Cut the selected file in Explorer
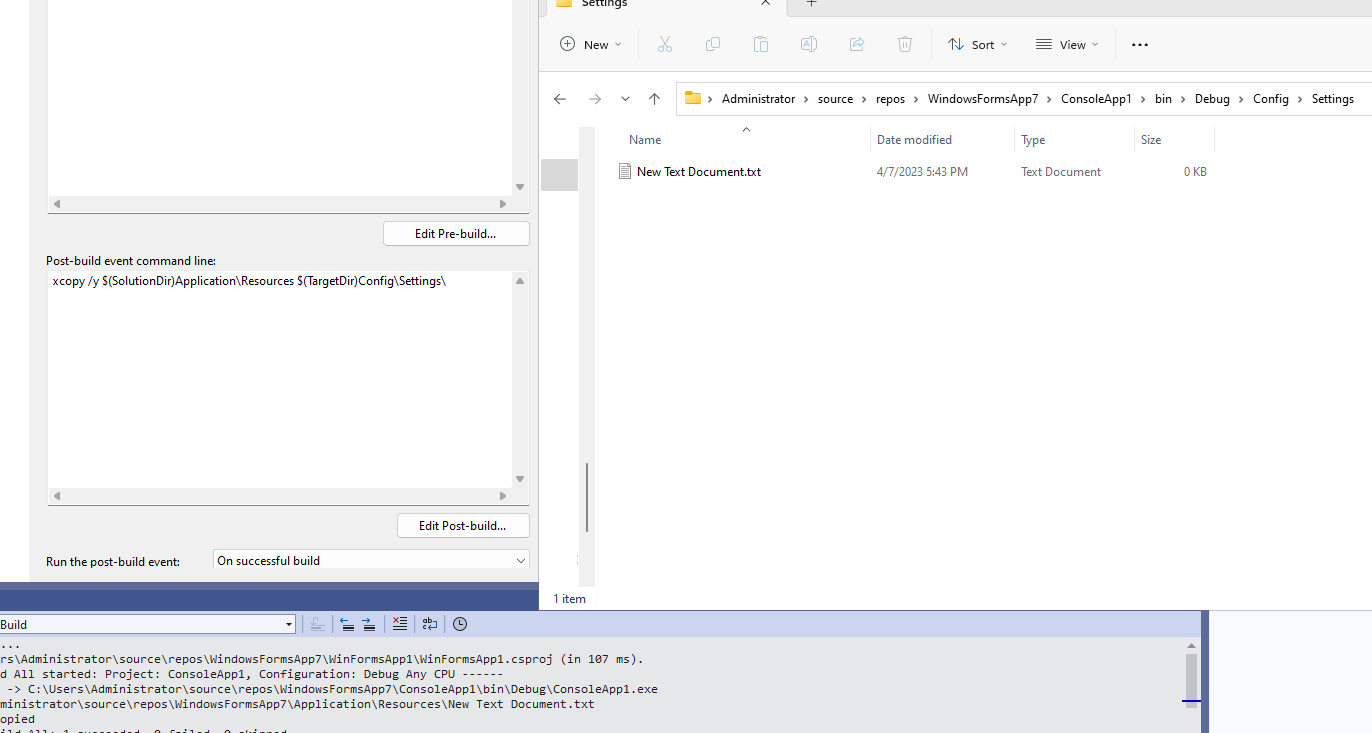Image resolution: width=1372 pixels, height=733 pixels. pos(664,44)
